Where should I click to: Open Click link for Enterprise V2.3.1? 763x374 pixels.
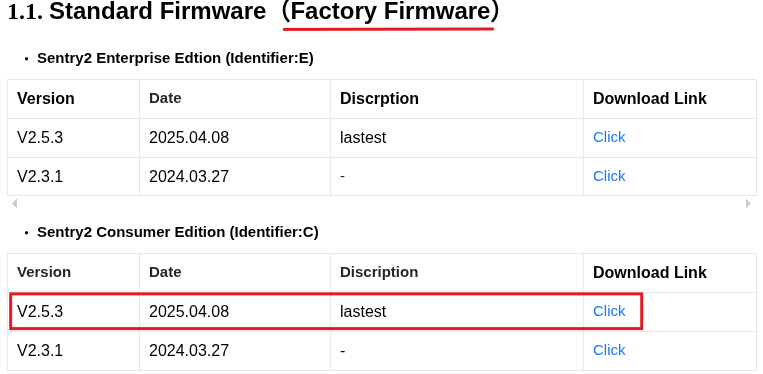[609, 176]
